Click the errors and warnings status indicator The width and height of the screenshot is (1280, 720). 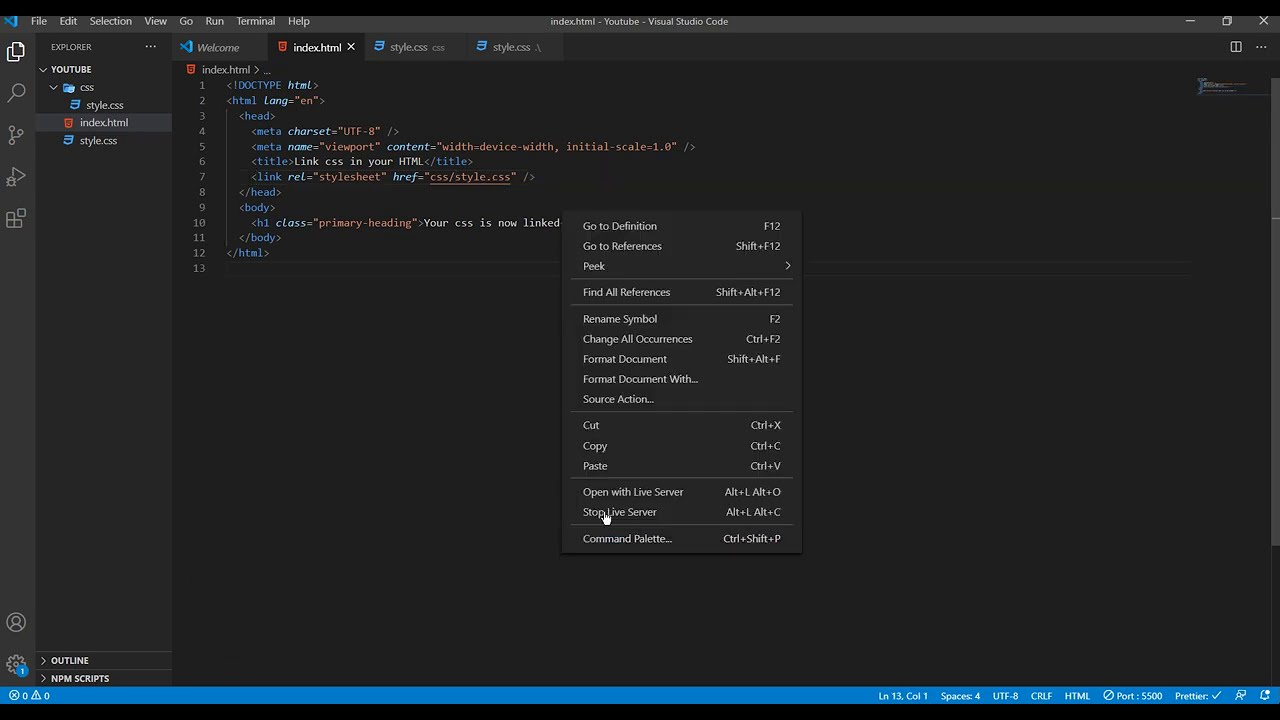(29, 696)
